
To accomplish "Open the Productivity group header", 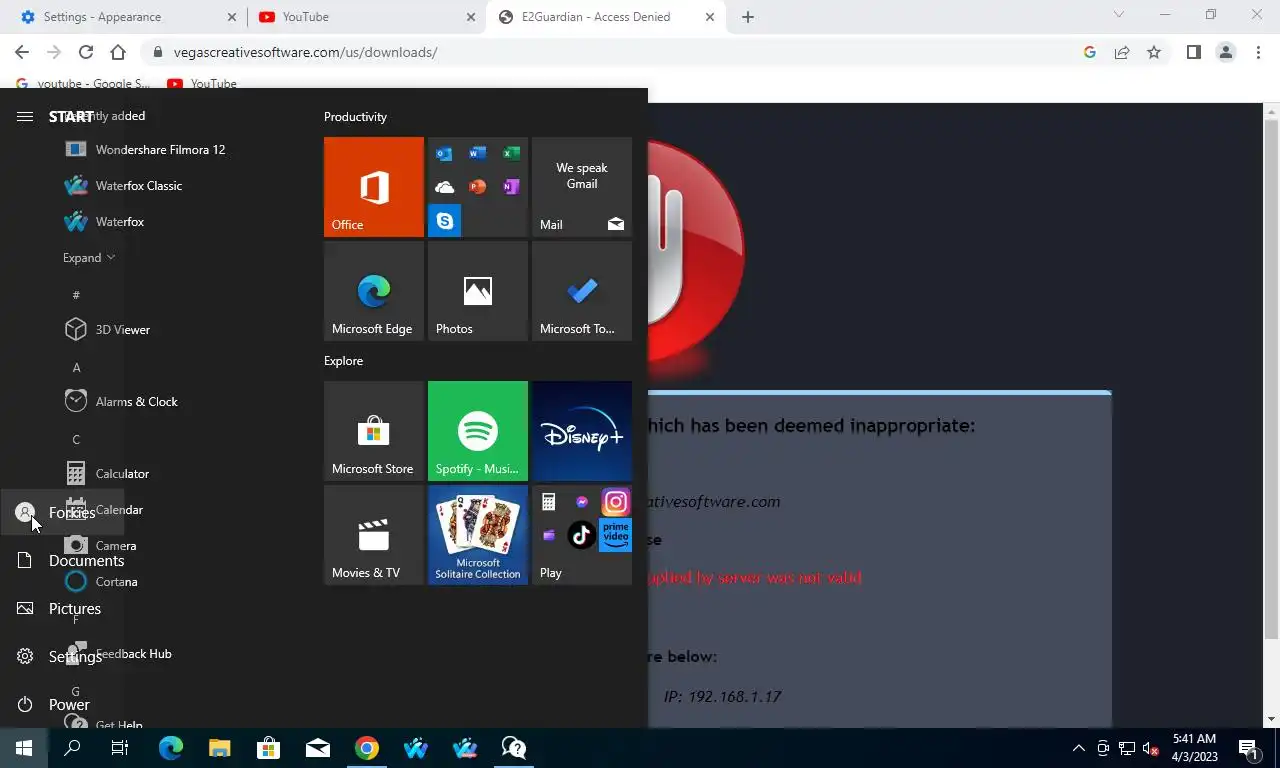I will point(355,117).
